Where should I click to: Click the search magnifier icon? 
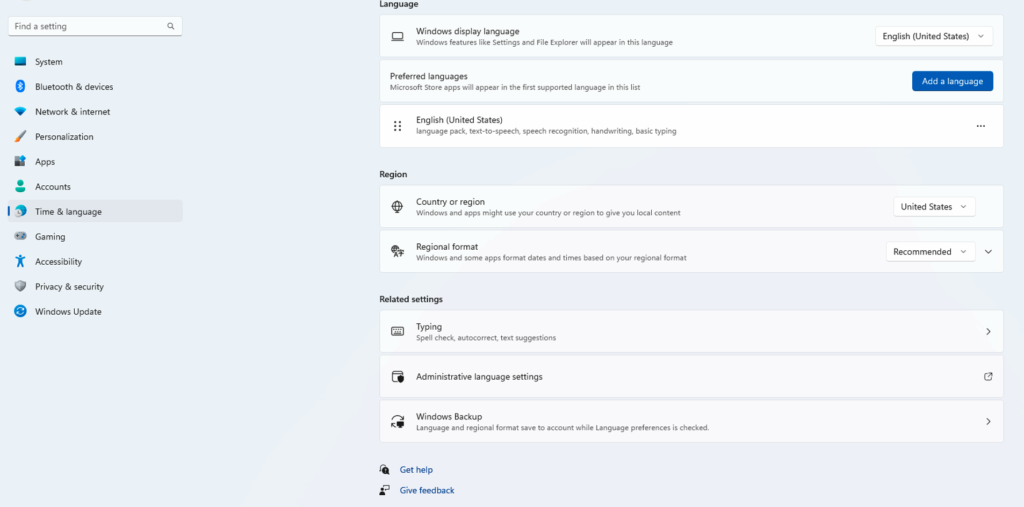tap(170, 26)
